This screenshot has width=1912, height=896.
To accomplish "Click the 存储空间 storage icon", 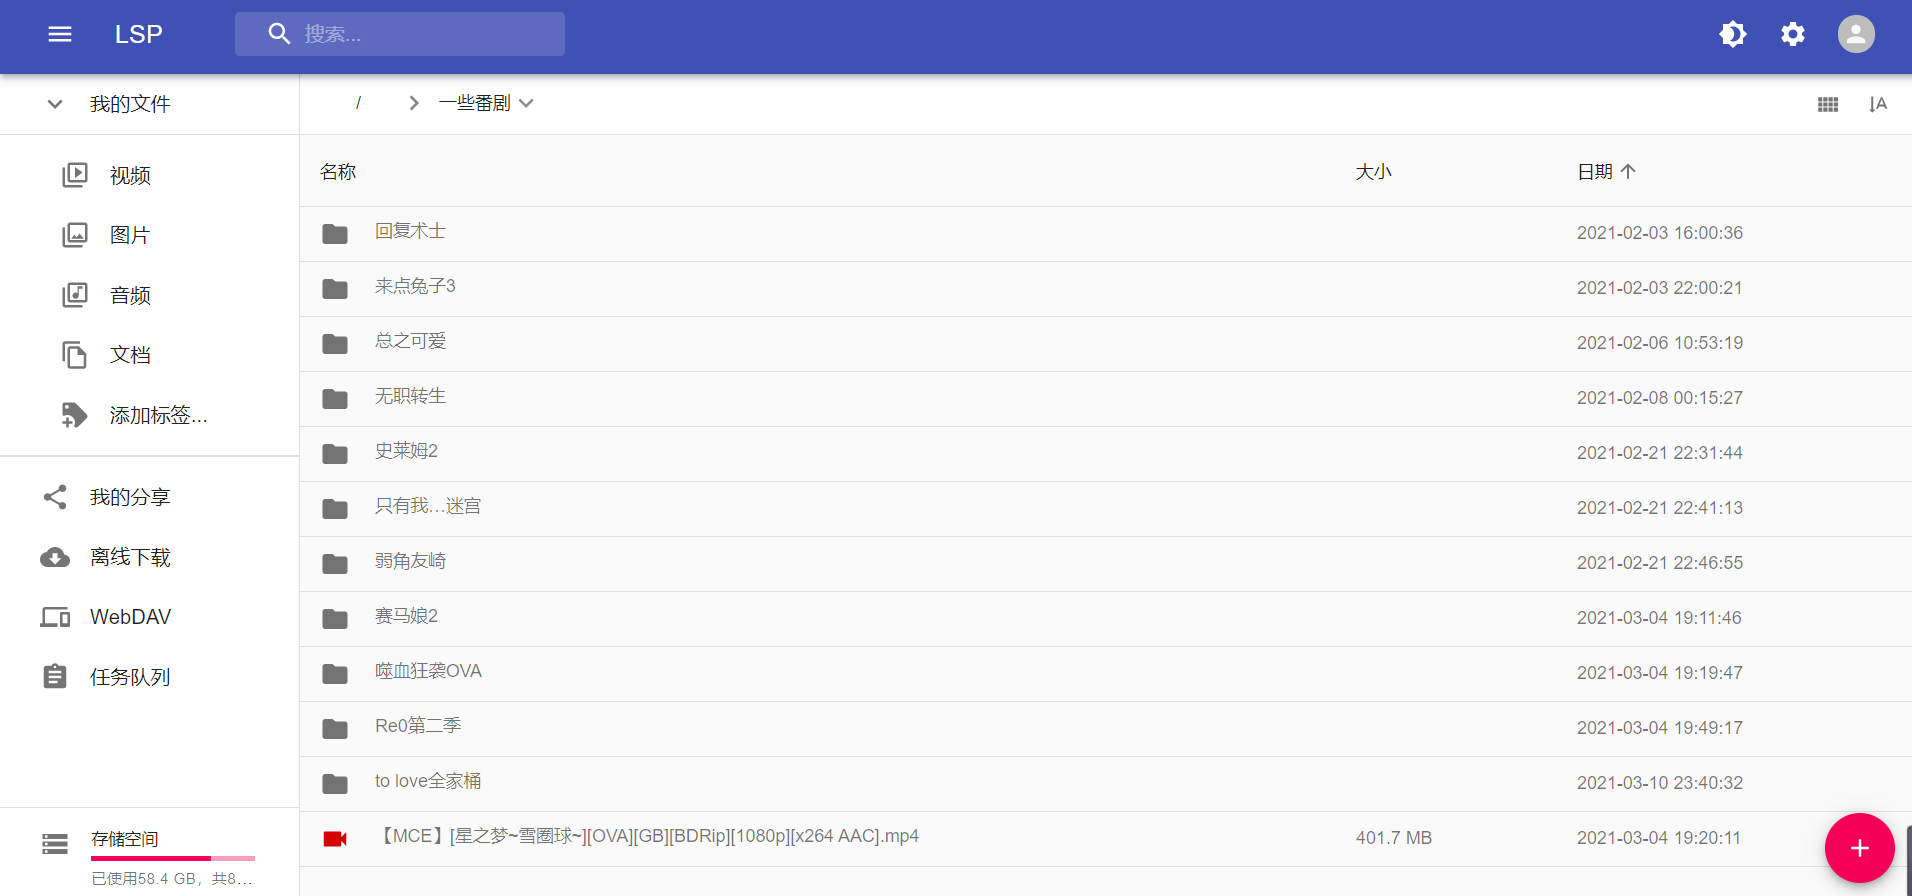I will 55,844.
